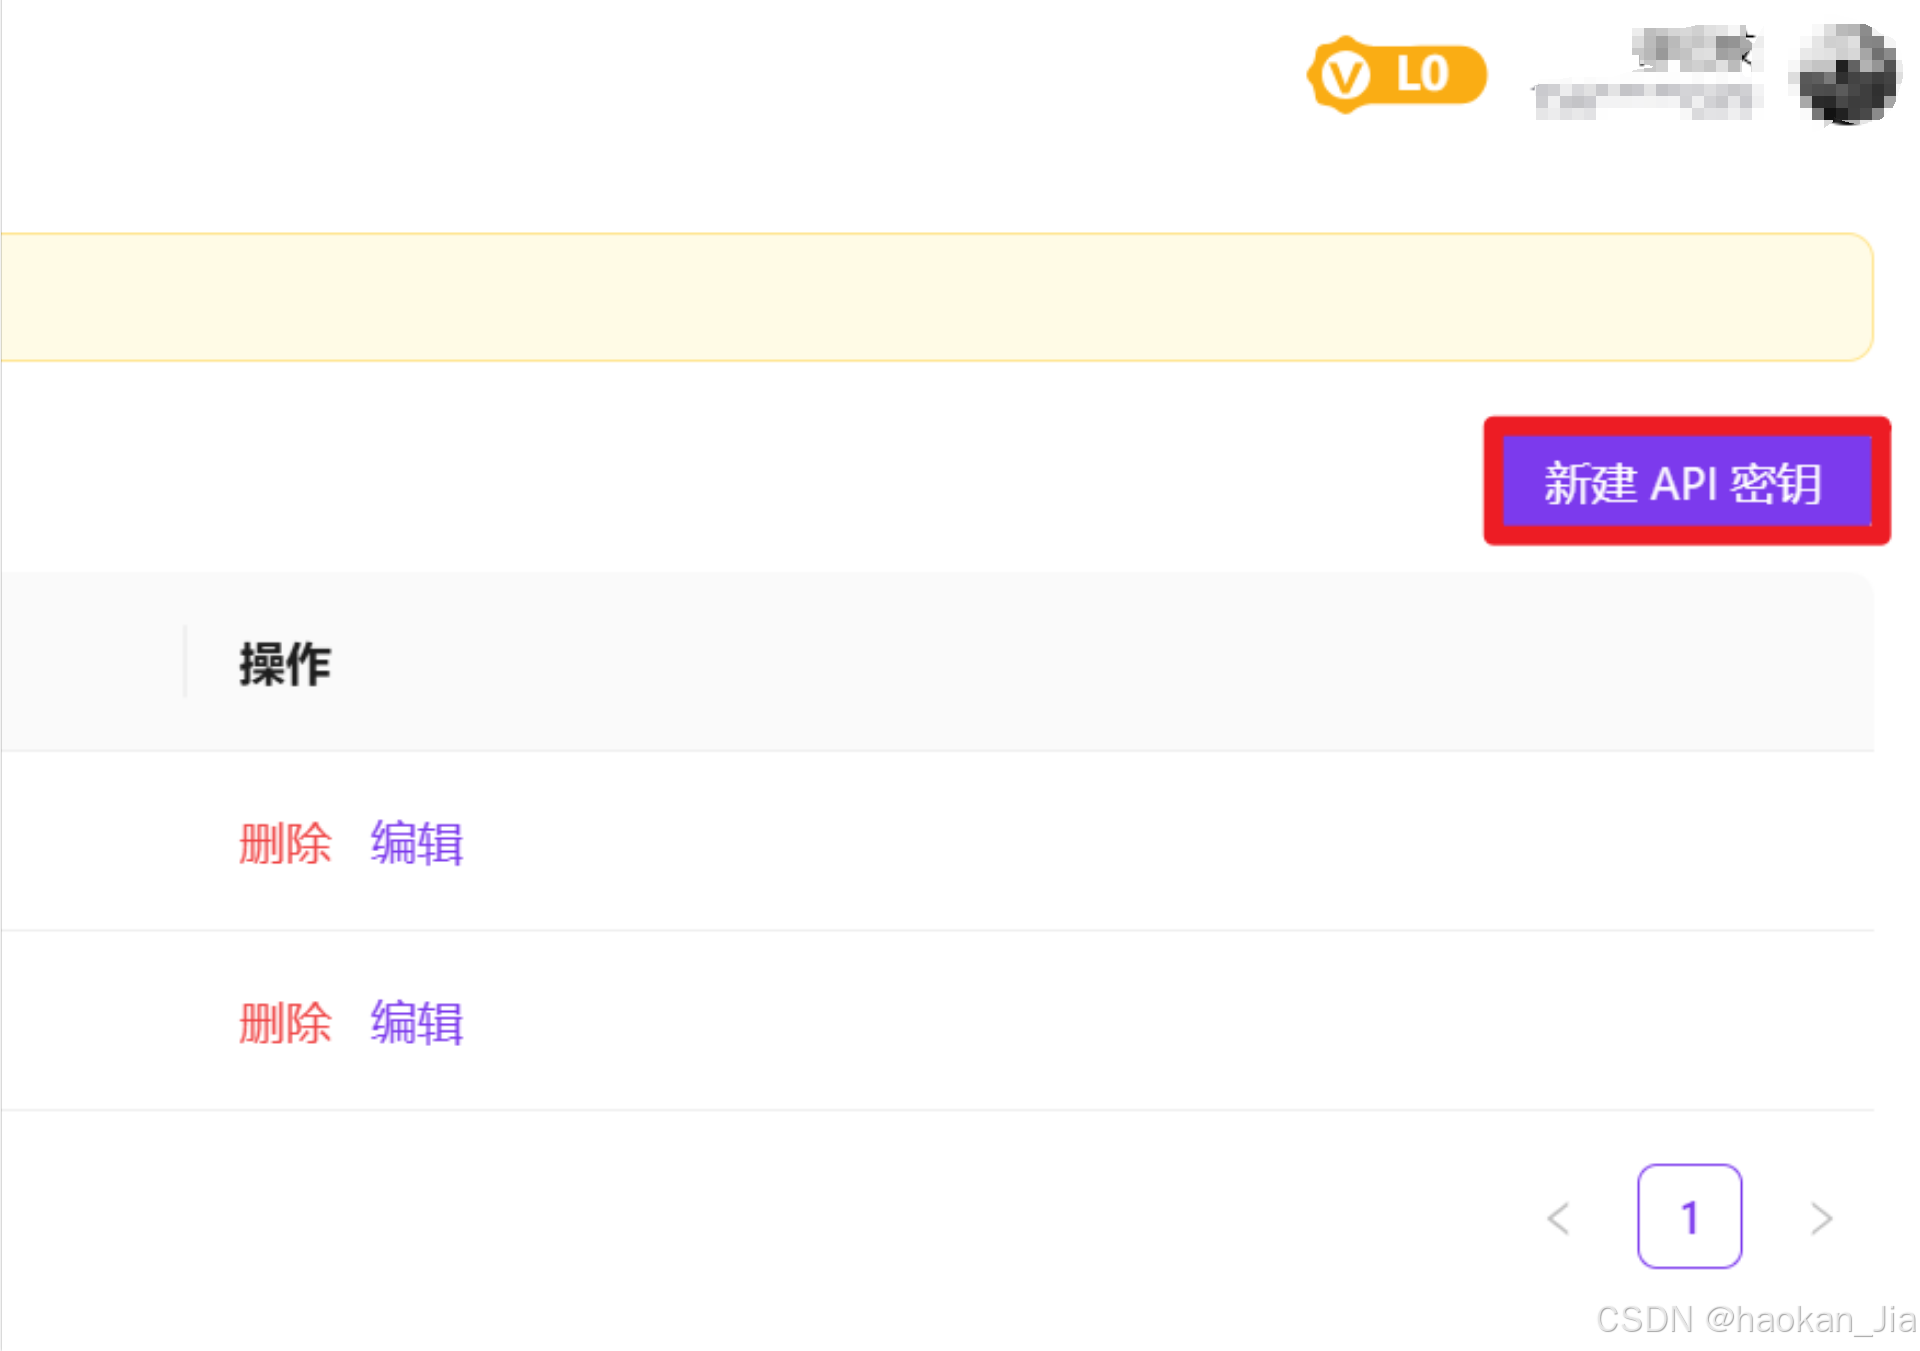The image size is (1920, 1351).
Task: Delete the second API key row
Action: coord(285,1023)
